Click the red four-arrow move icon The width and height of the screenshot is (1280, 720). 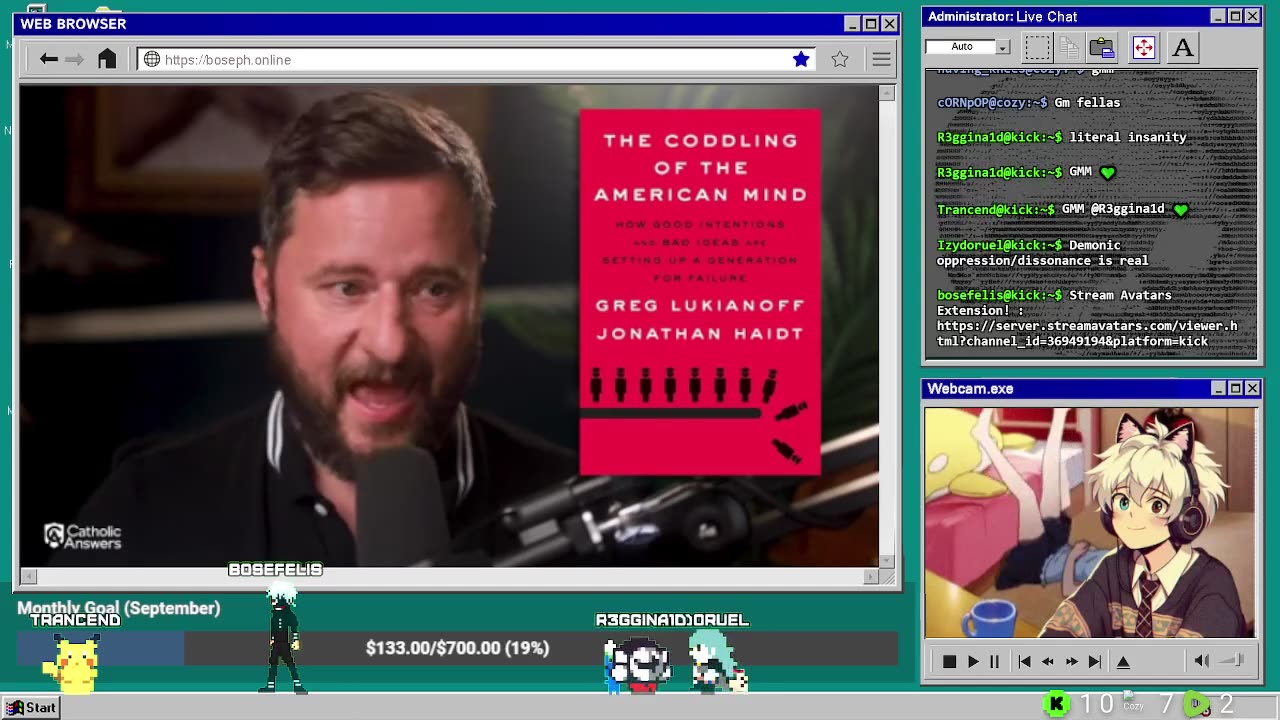[1143, 47]
